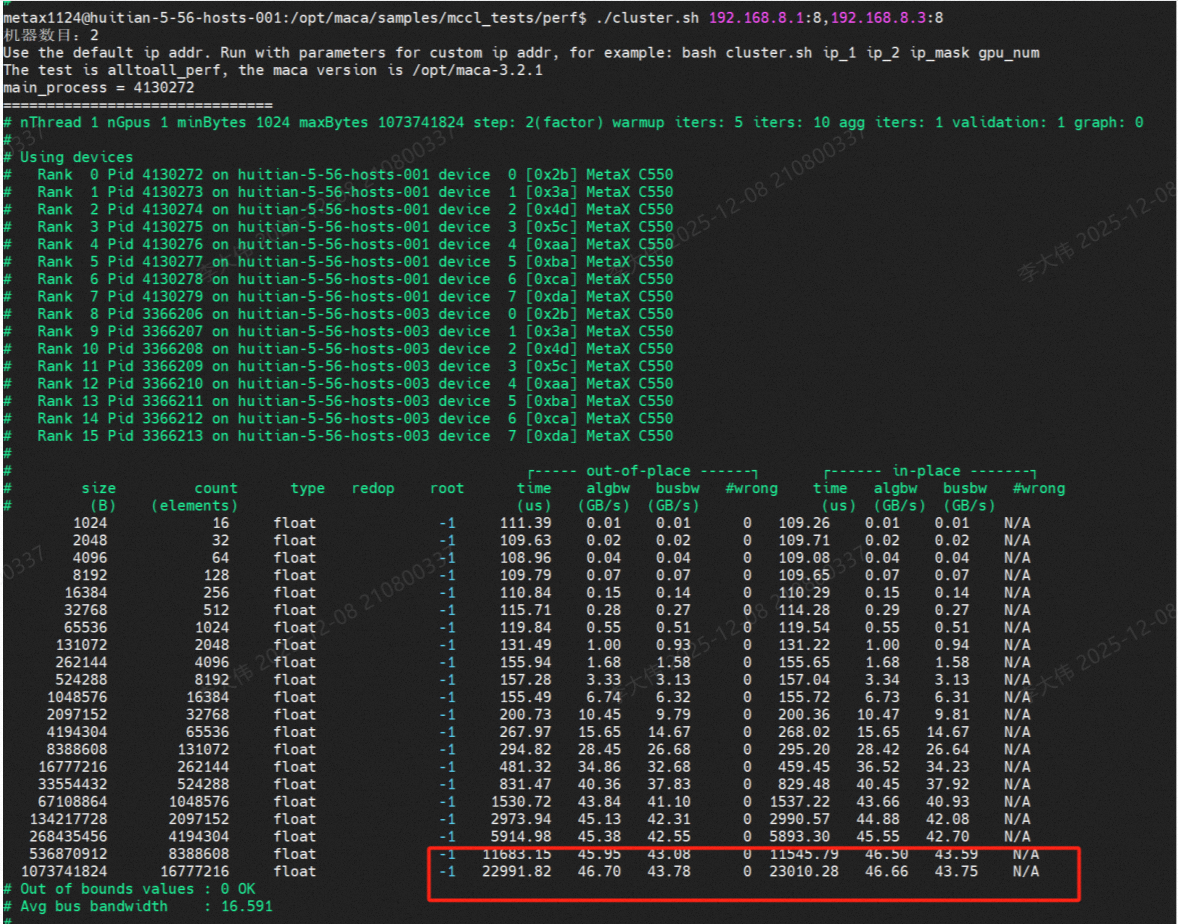Click the 'size' column header

(x=98, y=488)
